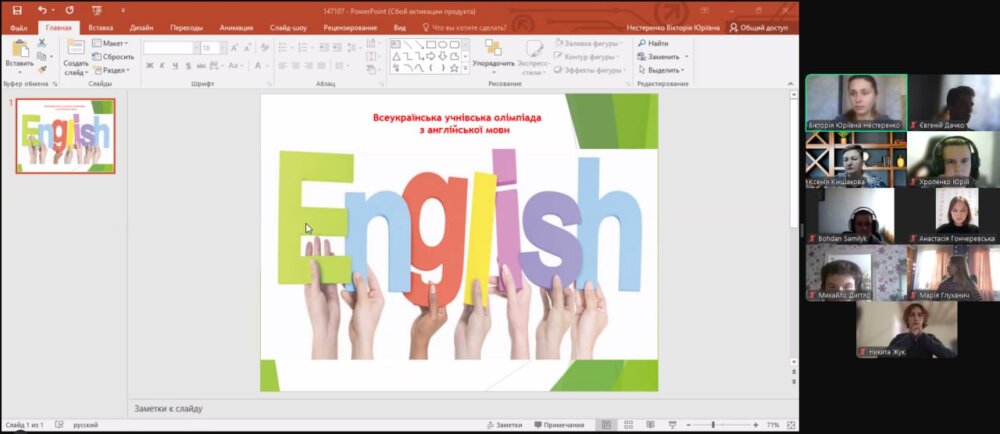
Task: Switch to slide sorter view
Action: (x=628, y=425)
